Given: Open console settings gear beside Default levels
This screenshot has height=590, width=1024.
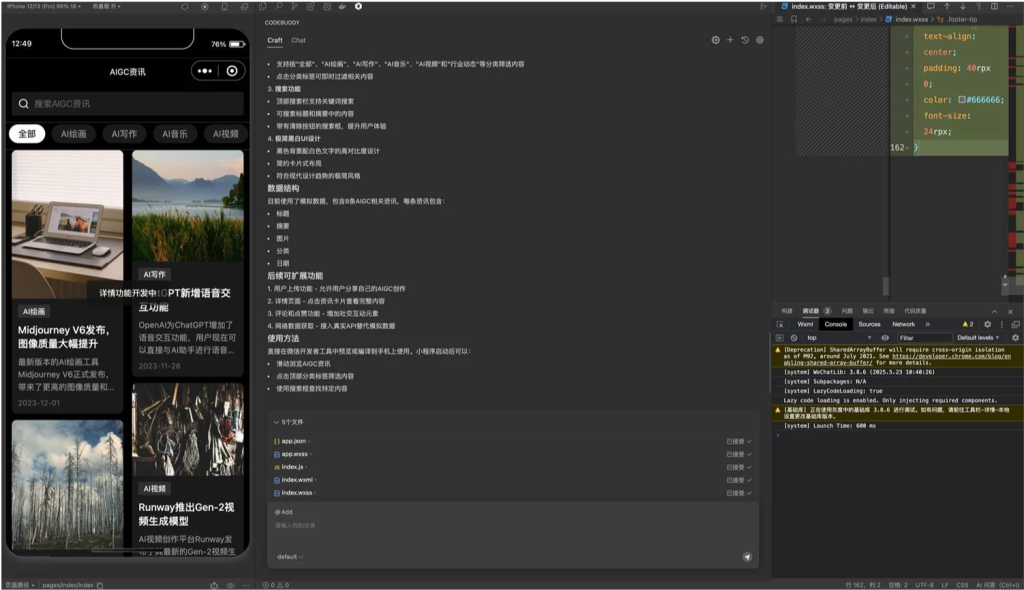Looking at the screenshot, I should (x=1015, y=338).
